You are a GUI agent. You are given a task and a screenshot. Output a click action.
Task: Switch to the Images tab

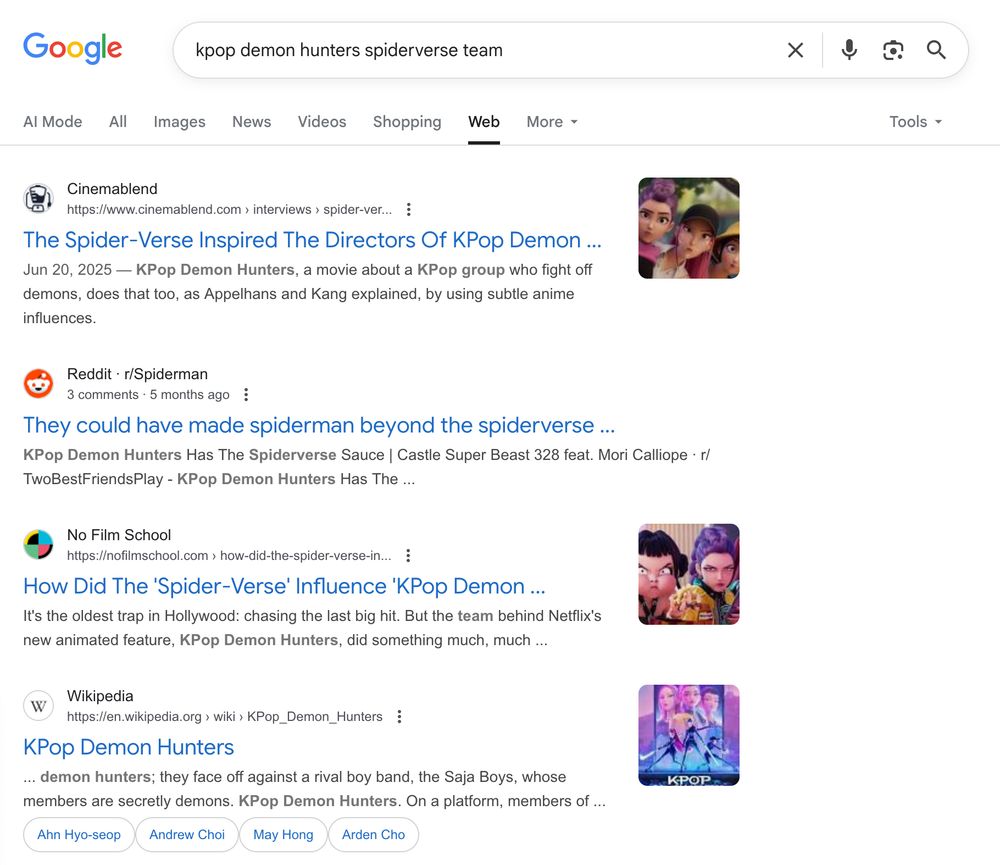(x=179, y=121)
